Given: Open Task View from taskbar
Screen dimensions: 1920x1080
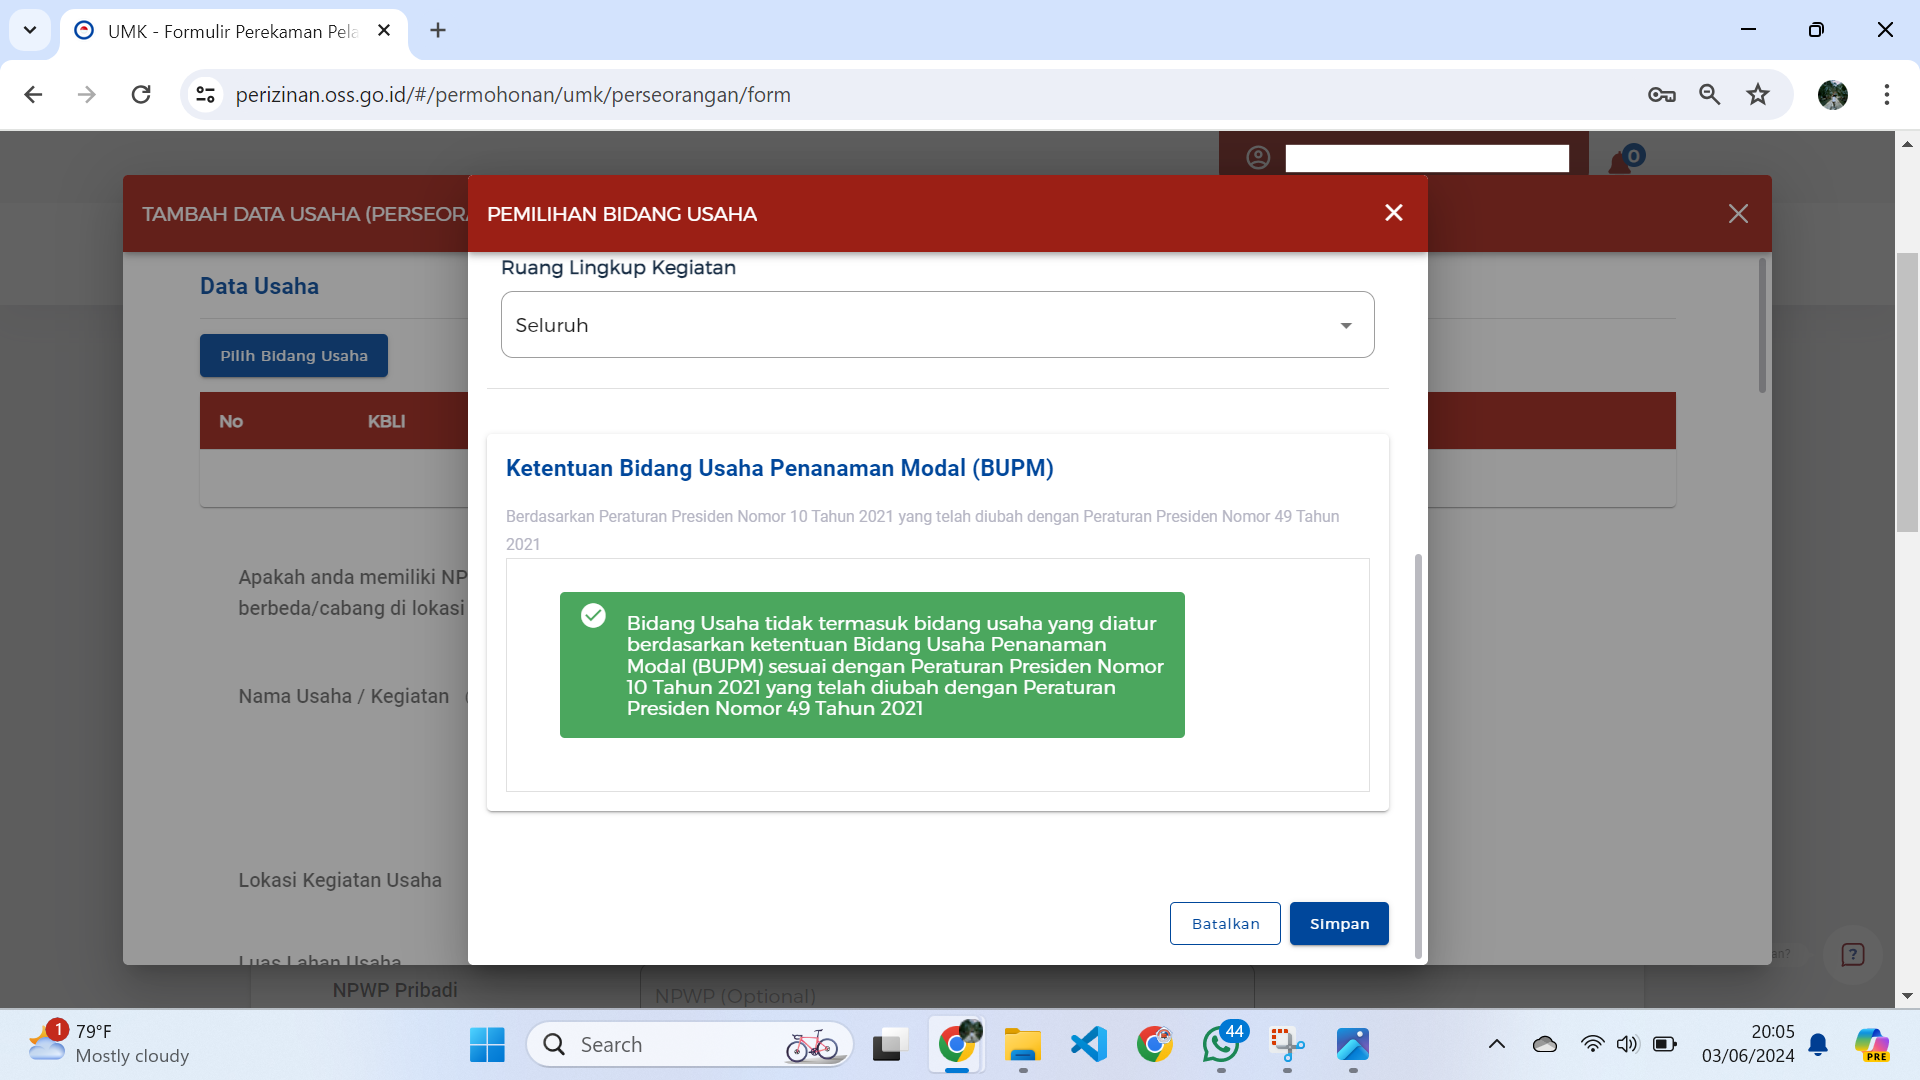Looking at the screenshot, I should 888,1045.
